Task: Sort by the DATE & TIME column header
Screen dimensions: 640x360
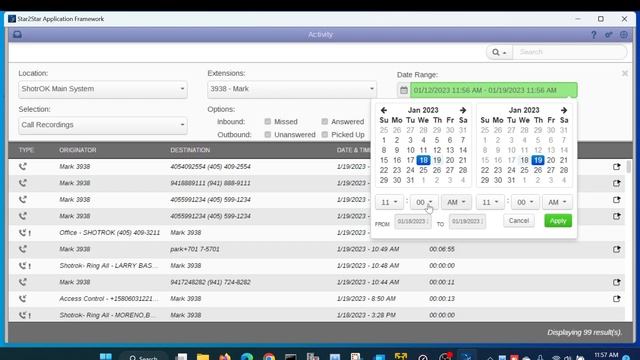Action: pos(353,150)
